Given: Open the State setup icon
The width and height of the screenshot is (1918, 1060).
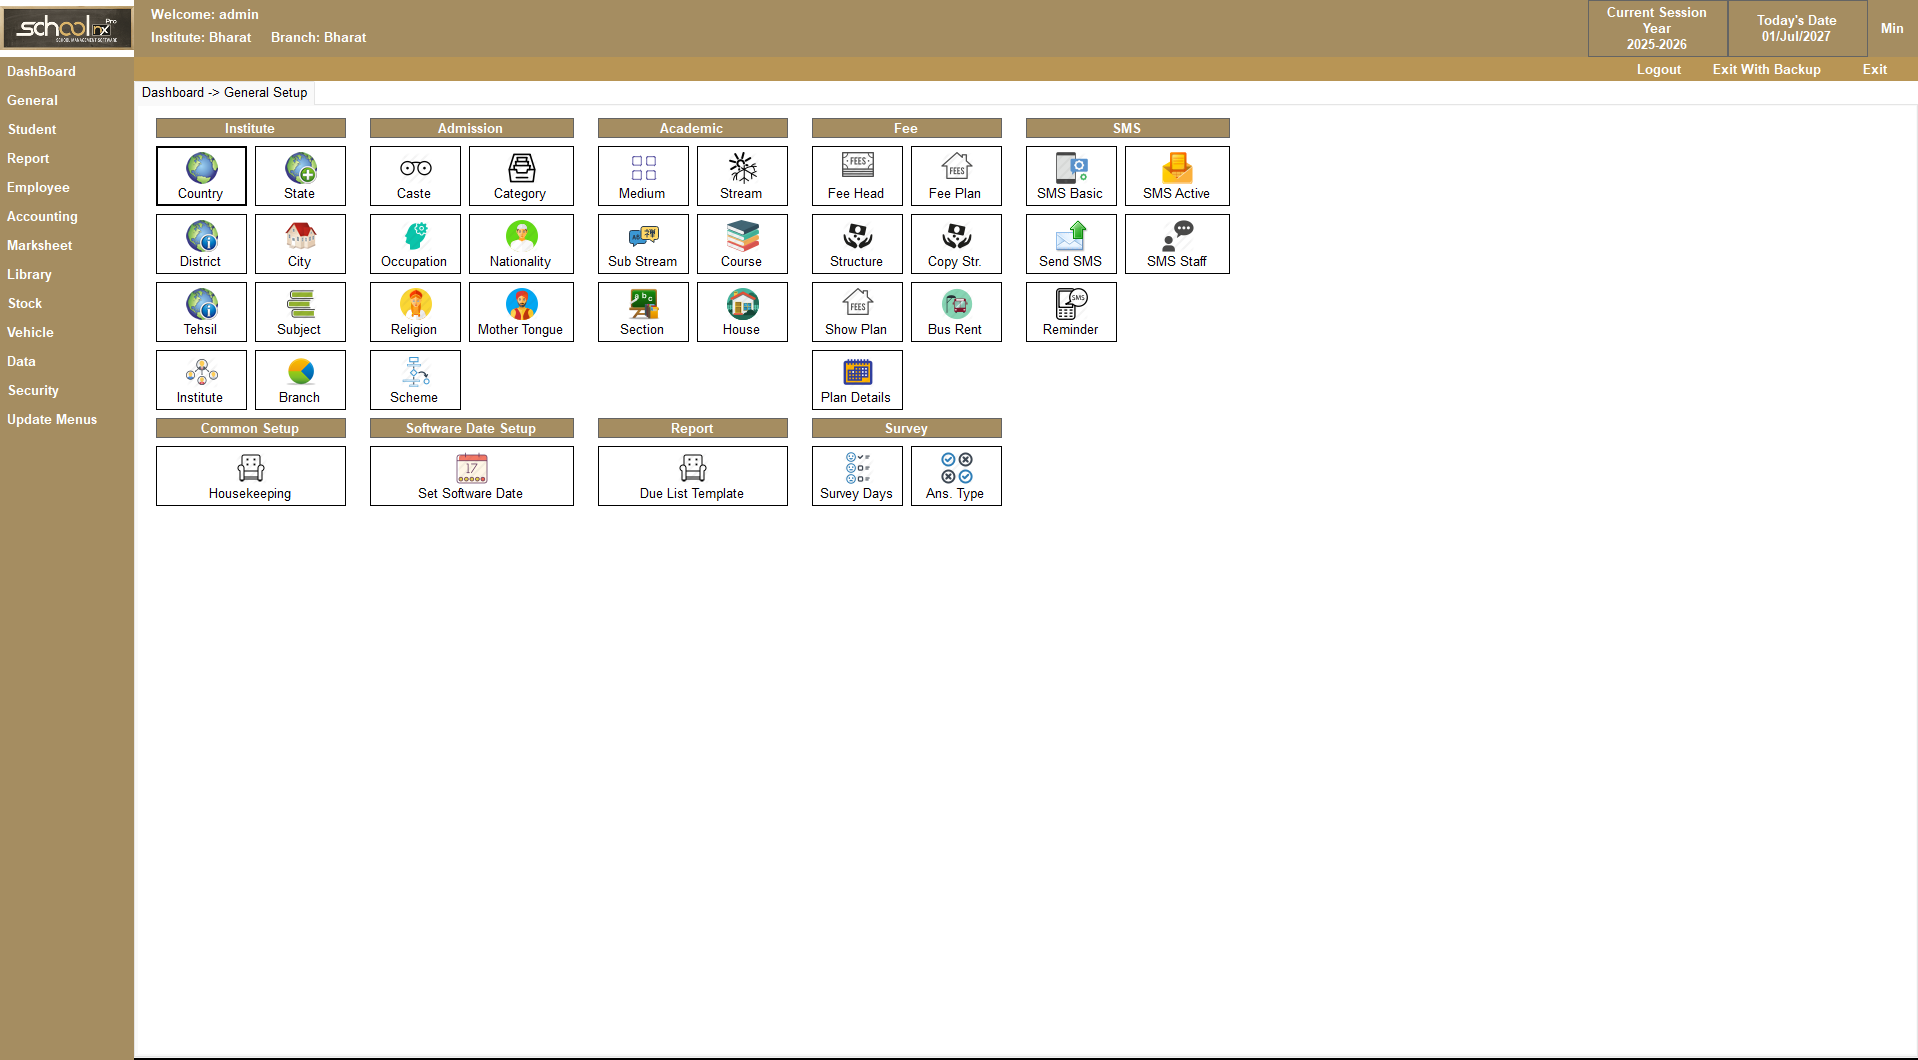Looking at the screenshot, I should click(300, 176).
